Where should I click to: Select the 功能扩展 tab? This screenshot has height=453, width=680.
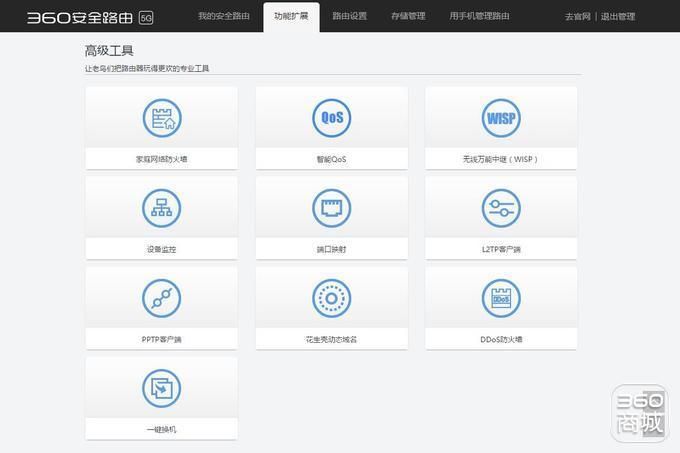point(291,16)
